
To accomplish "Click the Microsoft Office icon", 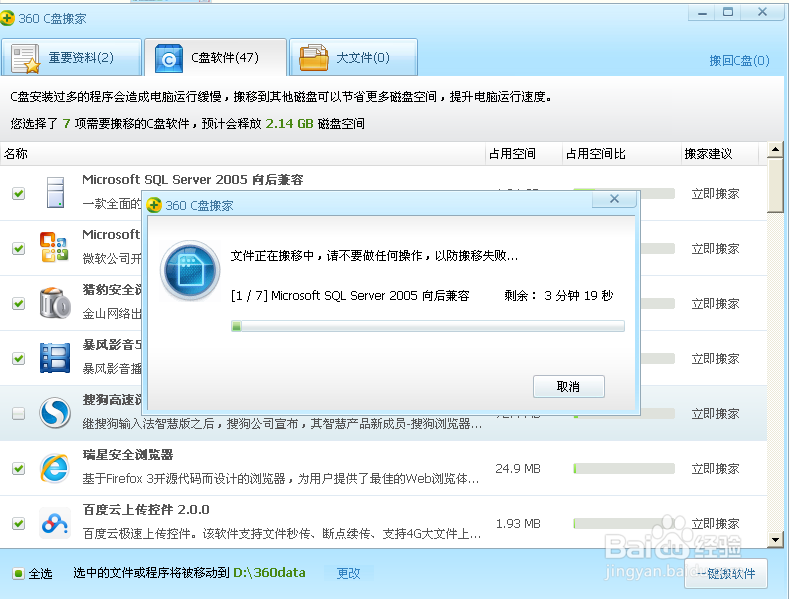I will tap(54, 247).
